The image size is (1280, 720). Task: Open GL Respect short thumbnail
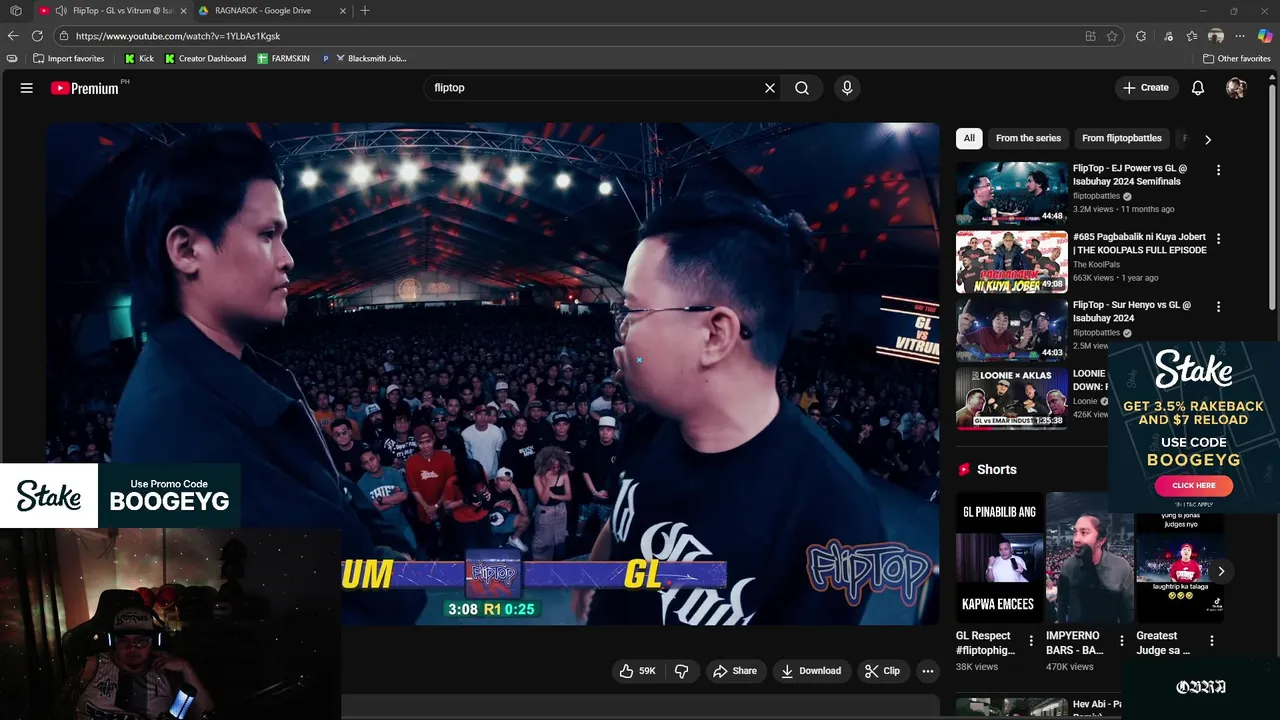point(999,557)
